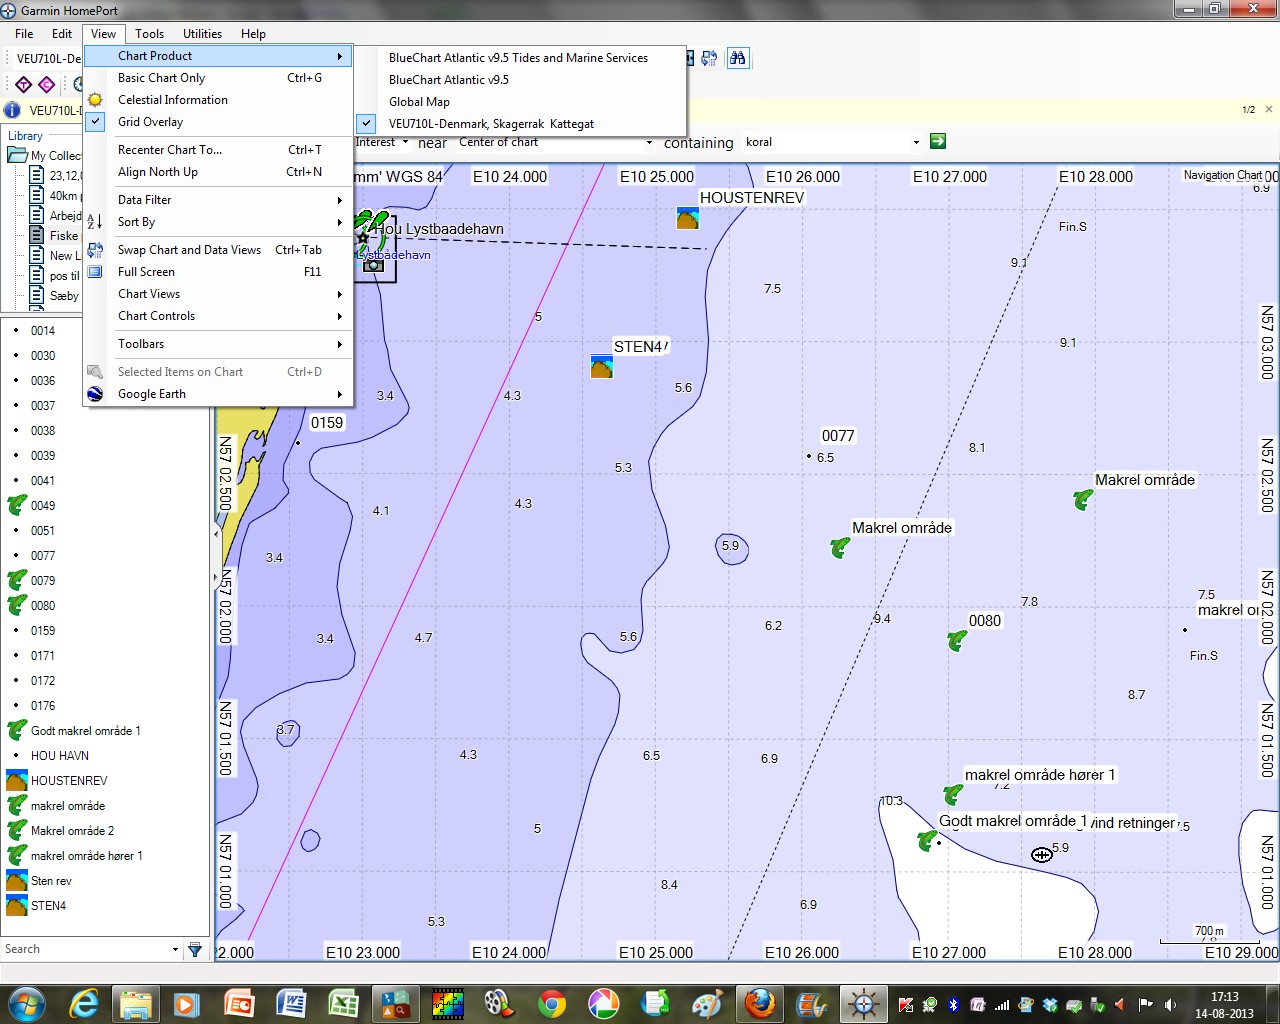Toggle the Basic Chart Only option

pos(218,78)
